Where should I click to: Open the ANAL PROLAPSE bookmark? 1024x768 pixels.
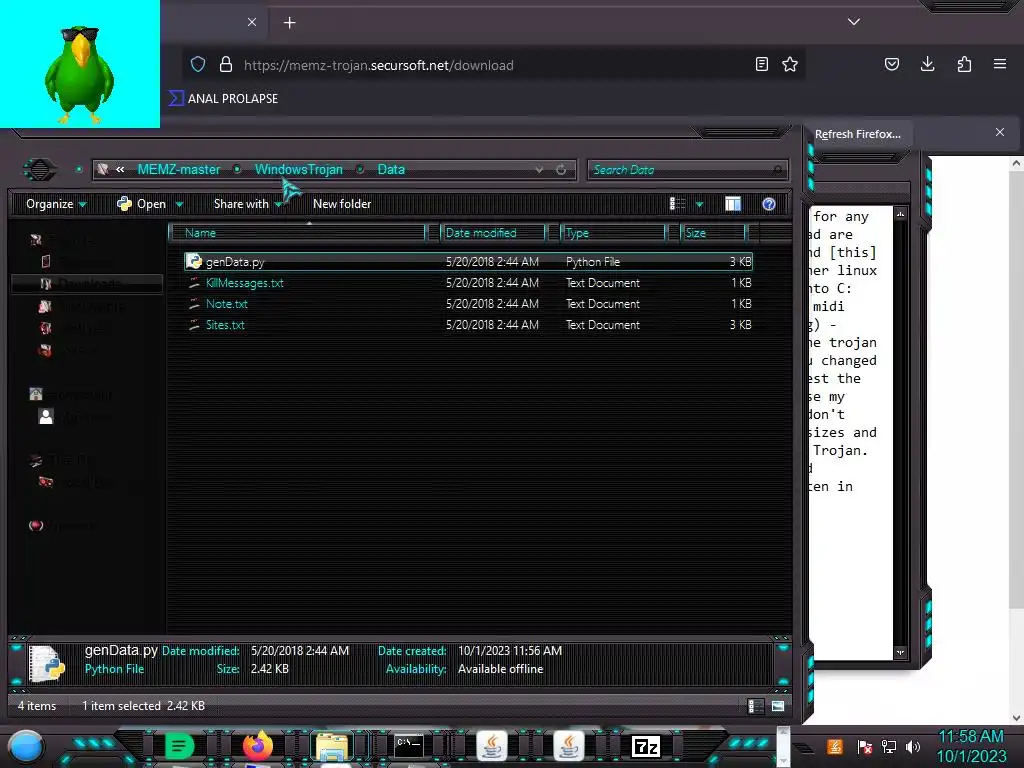click(224, 99)
